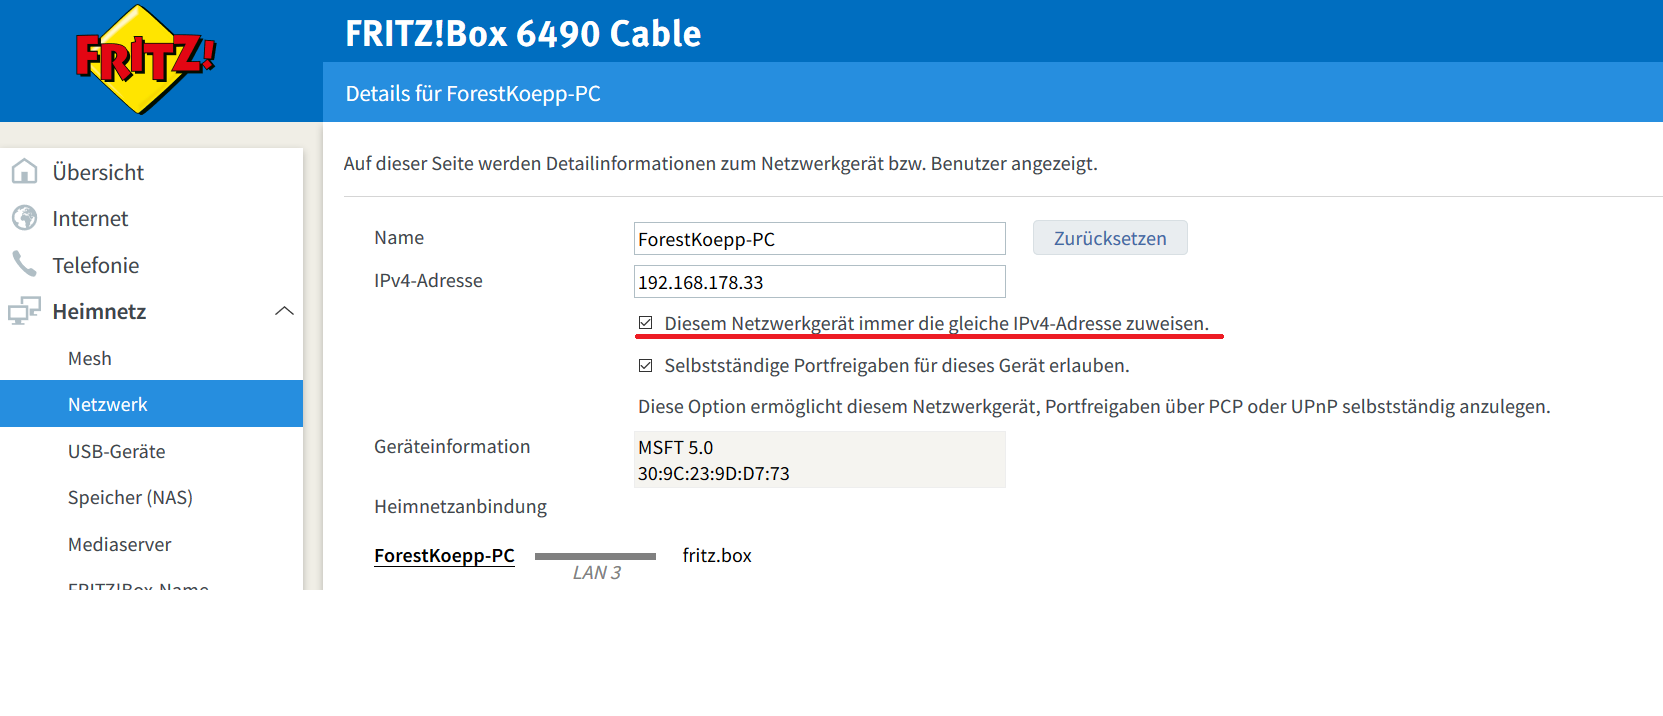The width and height of the screenshot is (1663, 716).
Task: Select the Netzwerk menu item
Action: pyautogui.click(x=108, y=404)
